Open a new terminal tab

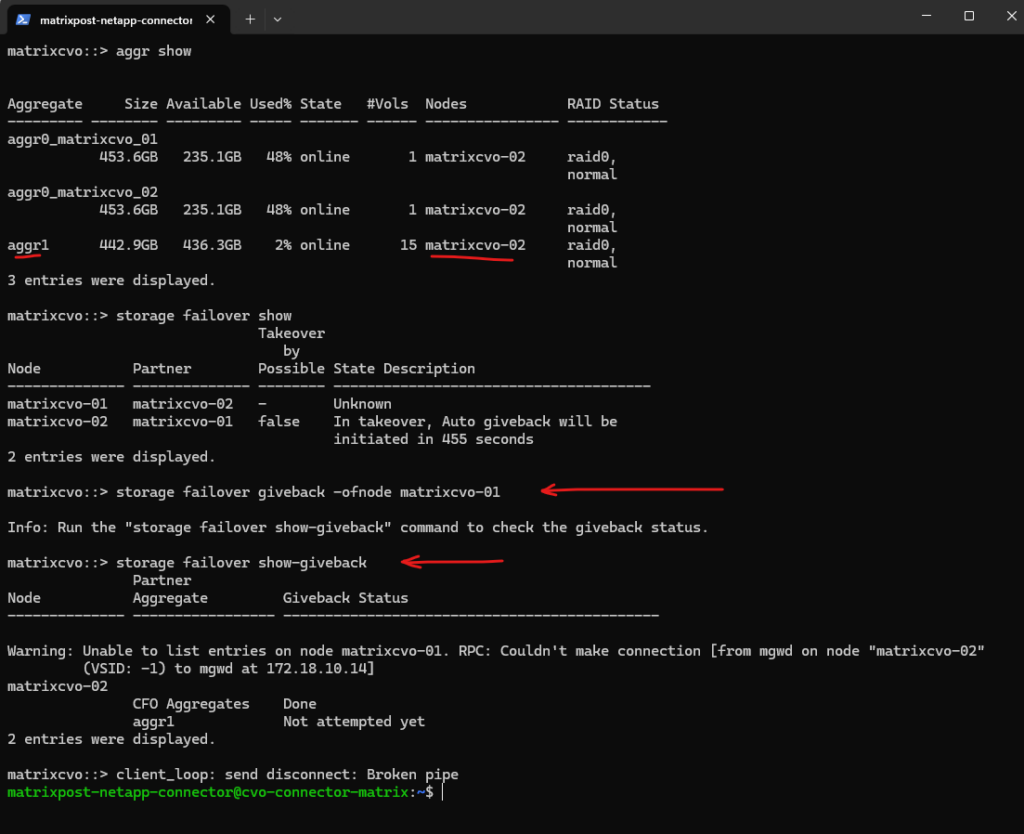click(x=250, y=19)
